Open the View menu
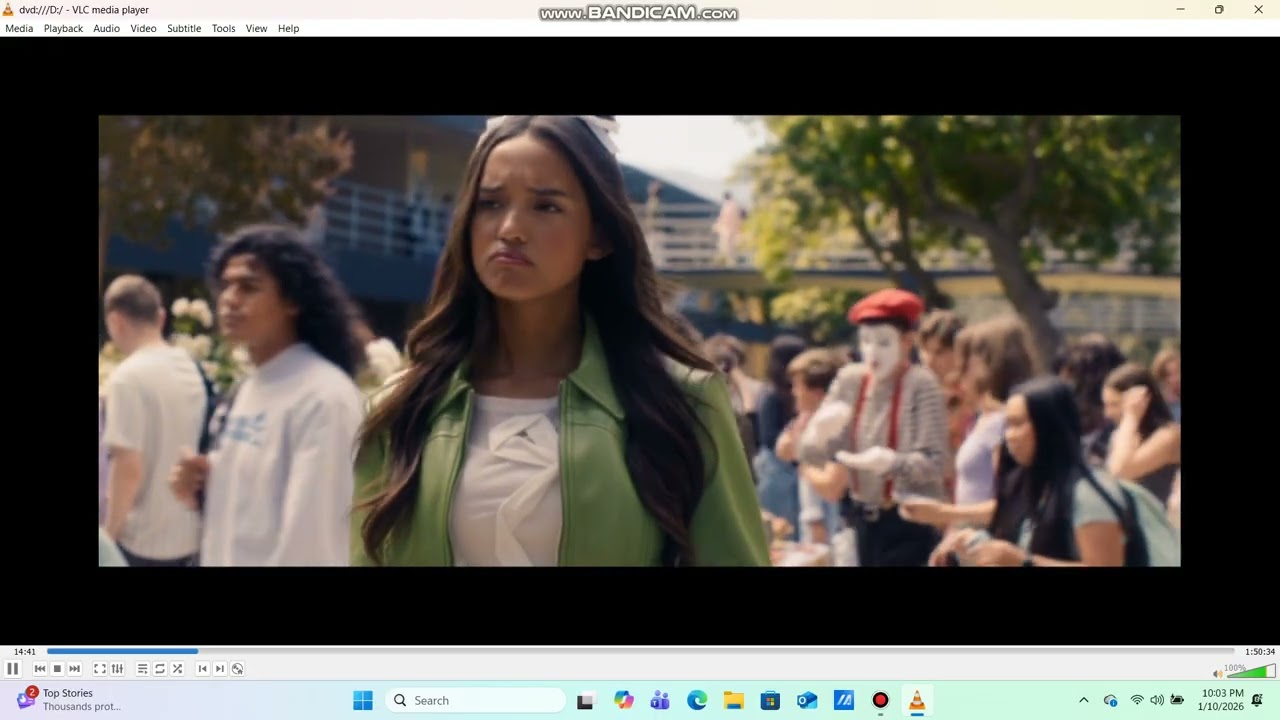Screen dimensions: 1280x720 256,28
